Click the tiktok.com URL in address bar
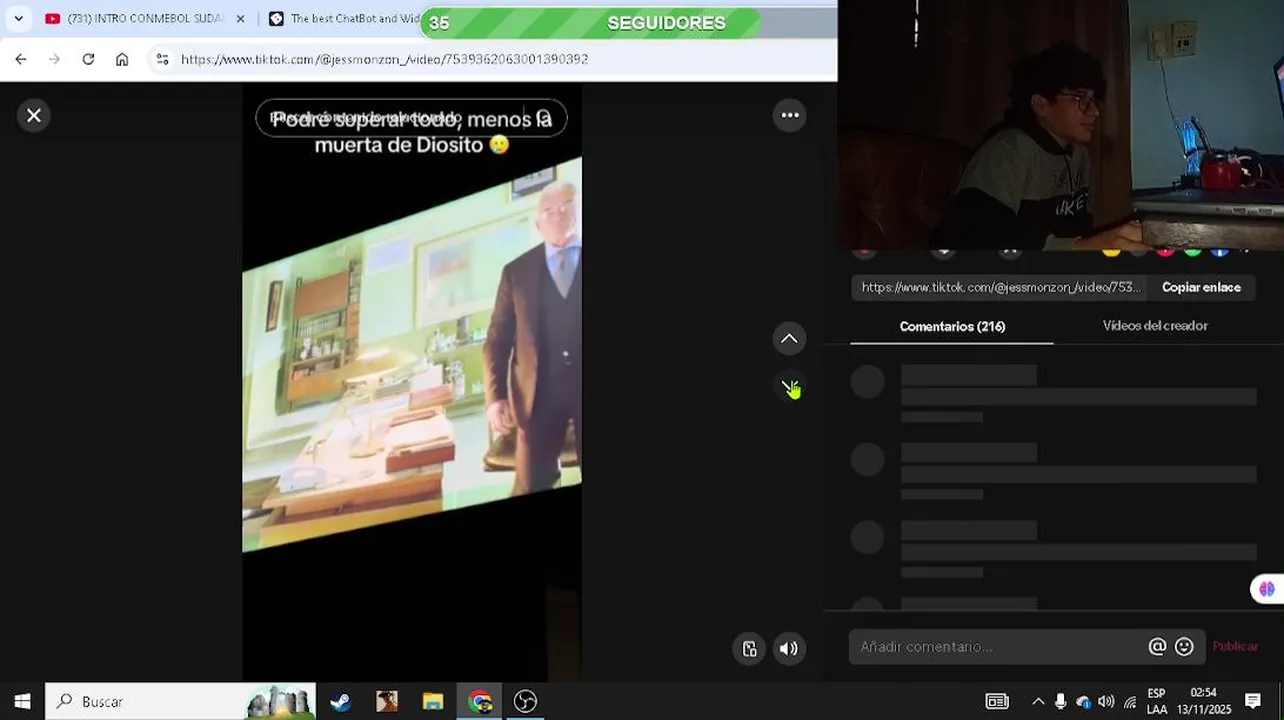This screenshot has width=1284, height=720. (384, 59)
